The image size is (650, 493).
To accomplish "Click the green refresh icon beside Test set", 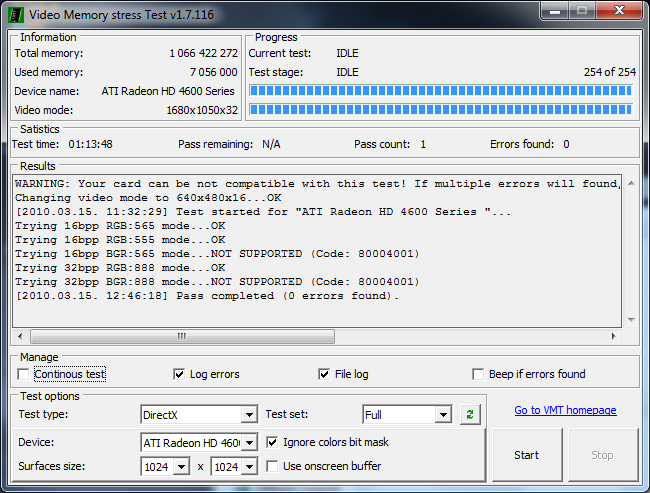I will click(x=470, y=414).
